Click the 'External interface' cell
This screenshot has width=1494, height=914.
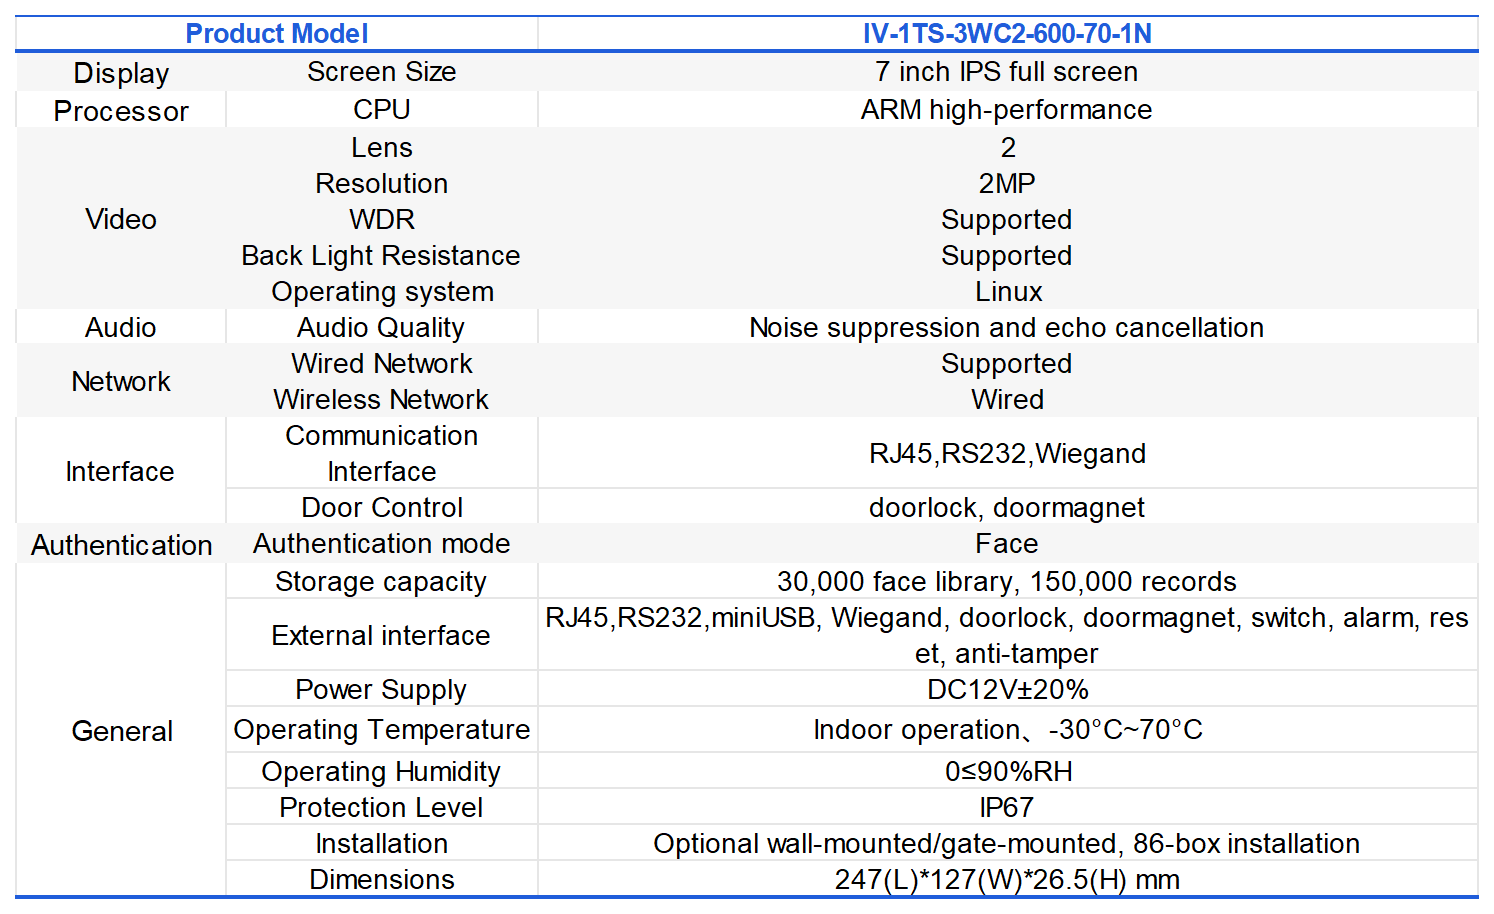[381, 636]
